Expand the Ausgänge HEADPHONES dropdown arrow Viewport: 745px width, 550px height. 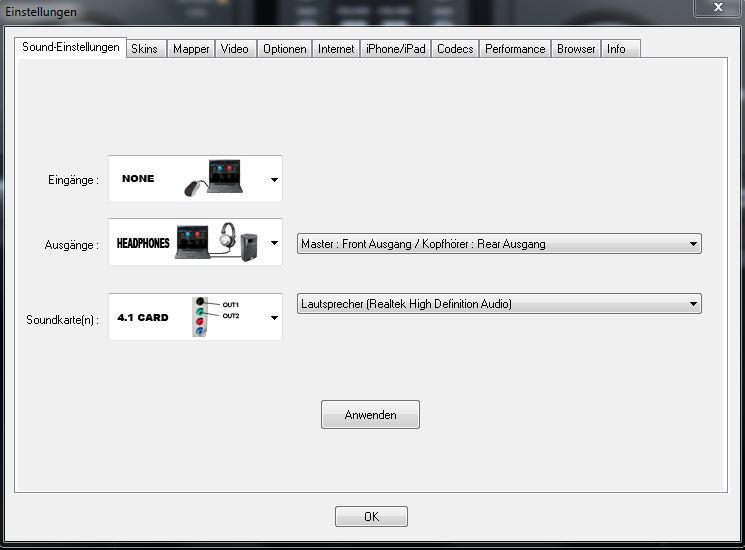(x=274, y=243)
